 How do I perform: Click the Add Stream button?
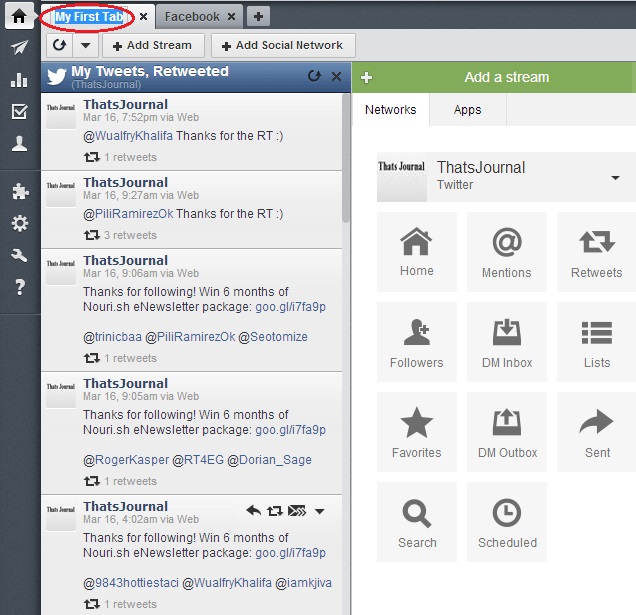153,45
